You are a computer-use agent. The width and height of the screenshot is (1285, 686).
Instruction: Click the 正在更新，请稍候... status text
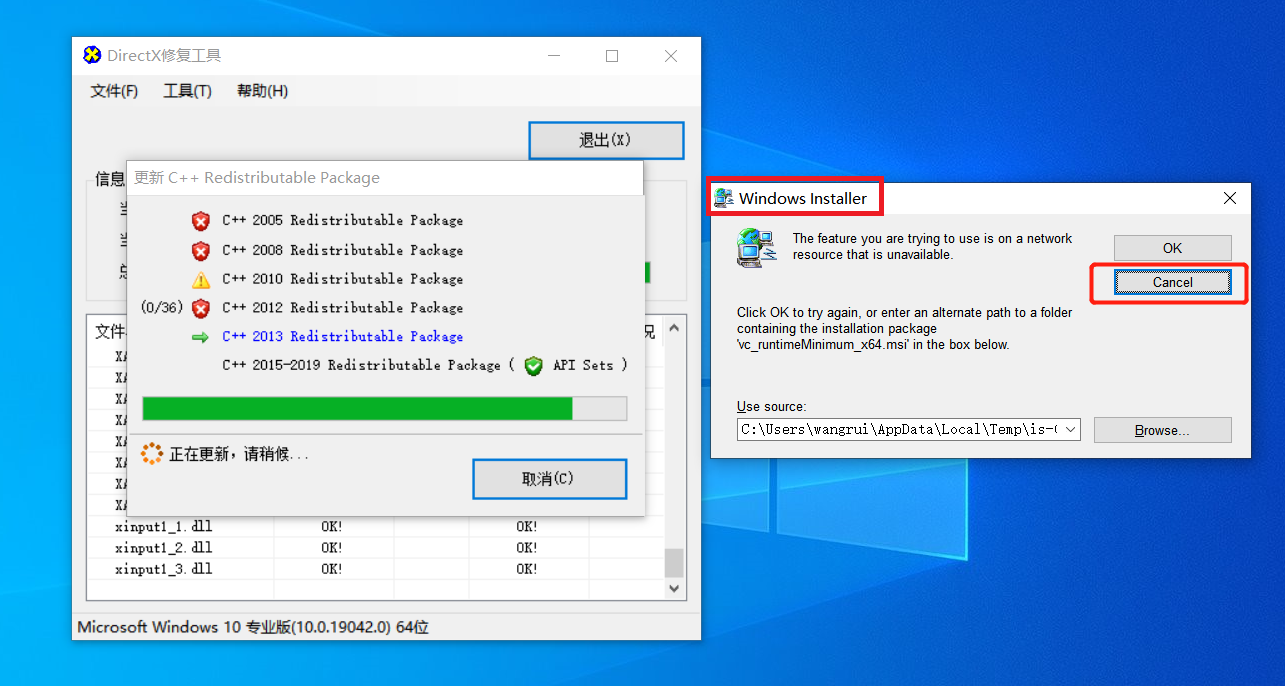[239, 455]
